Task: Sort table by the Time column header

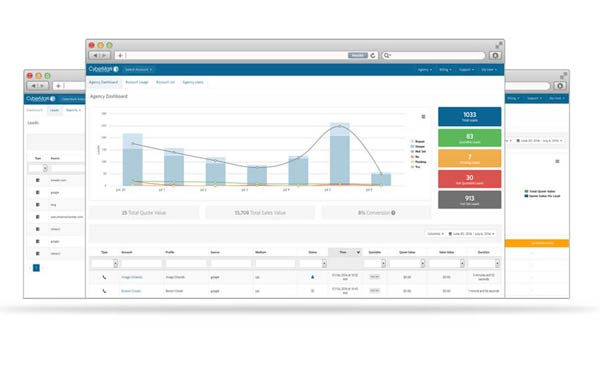Action: [x=344, y=252]
